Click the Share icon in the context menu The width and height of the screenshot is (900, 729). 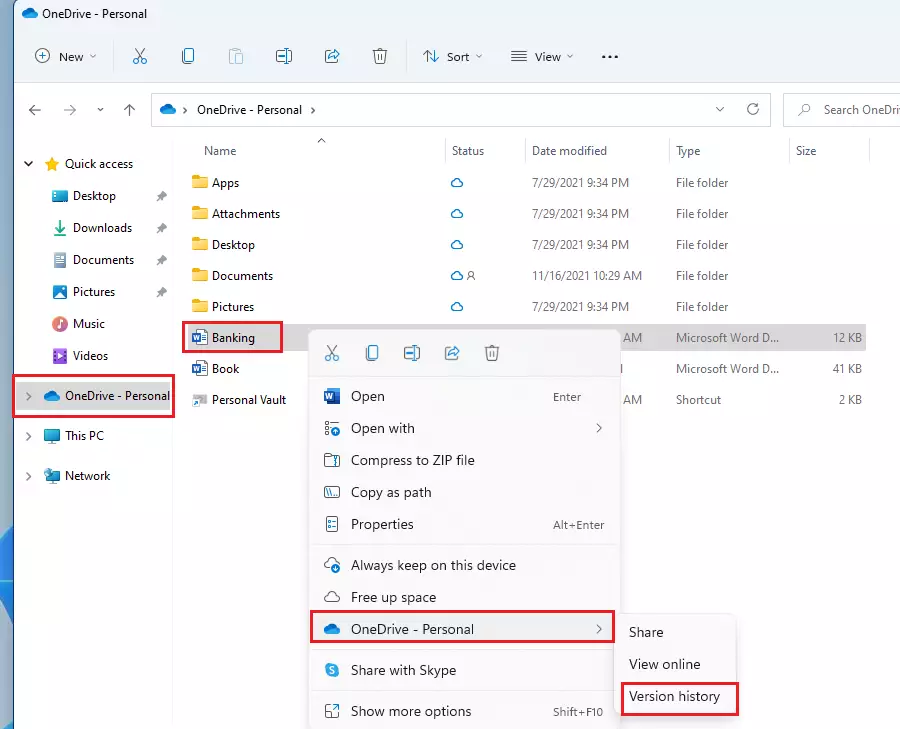pos(452,353)
